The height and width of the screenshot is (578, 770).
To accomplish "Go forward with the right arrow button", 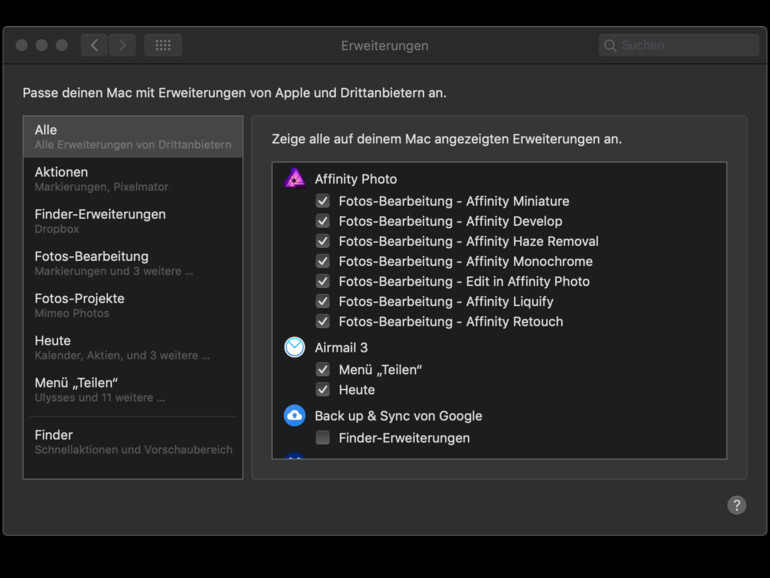I will click(x=122, y=45).
